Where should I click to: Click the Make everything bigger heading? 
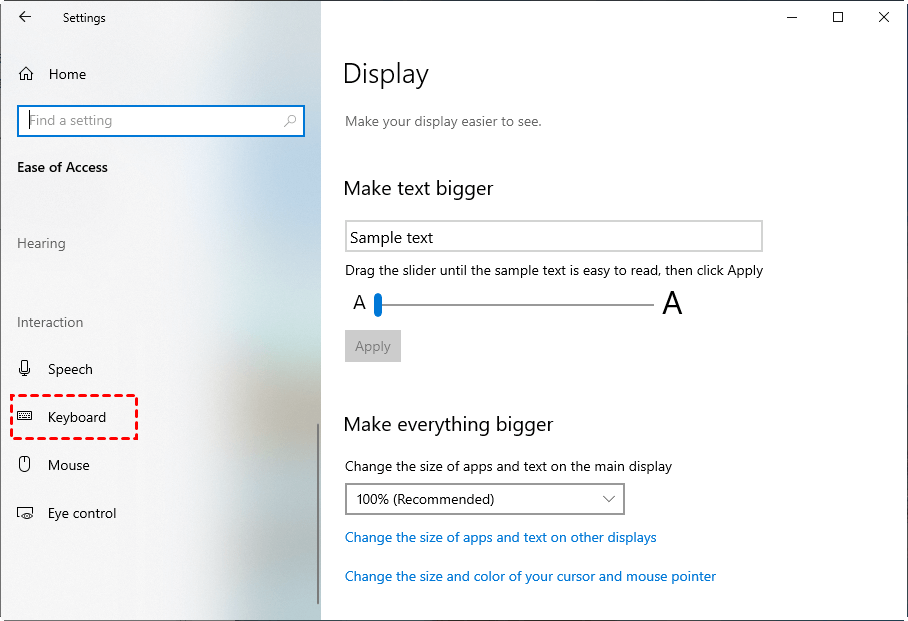(x=448, y=425)
